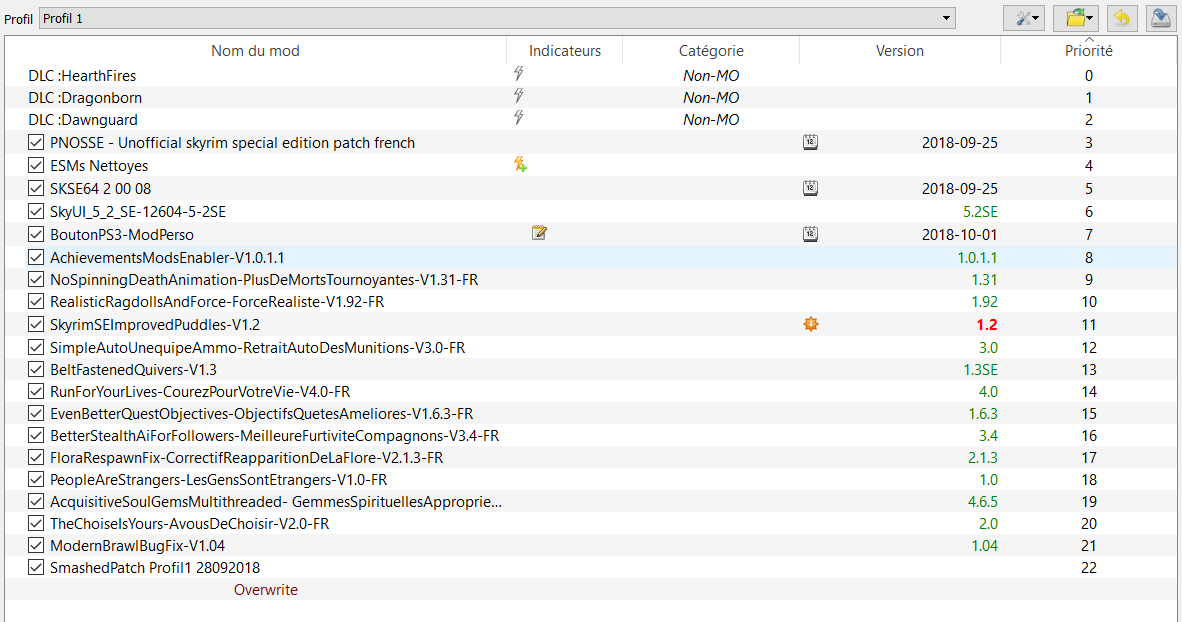The width and height of the screenshot is (1182, 622).
Task: Click Non-MO category of DLC :HearthFires
Action: coord(711,75)
